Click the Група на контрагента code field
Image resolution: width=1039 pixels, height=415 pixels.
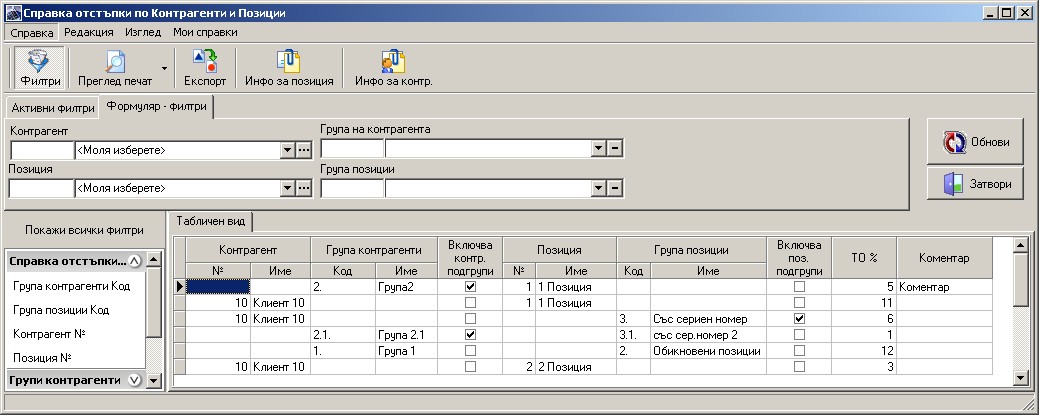(x=352, y=148)
